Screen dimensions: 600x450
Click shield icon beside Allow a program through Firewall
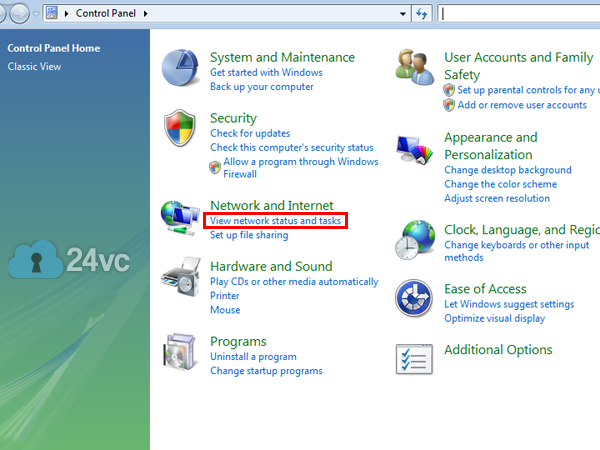pyautogui.click(x=215, y=167)
